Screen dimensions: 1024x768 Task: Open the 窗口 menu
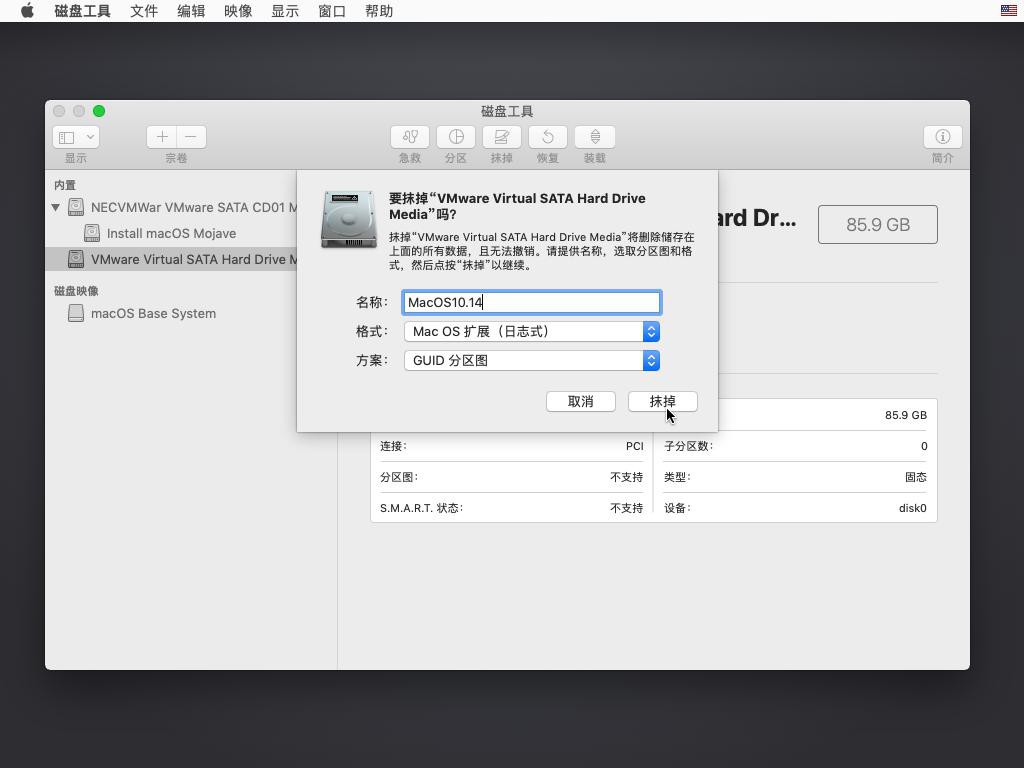pyautogui.click(x=332, y=11)
